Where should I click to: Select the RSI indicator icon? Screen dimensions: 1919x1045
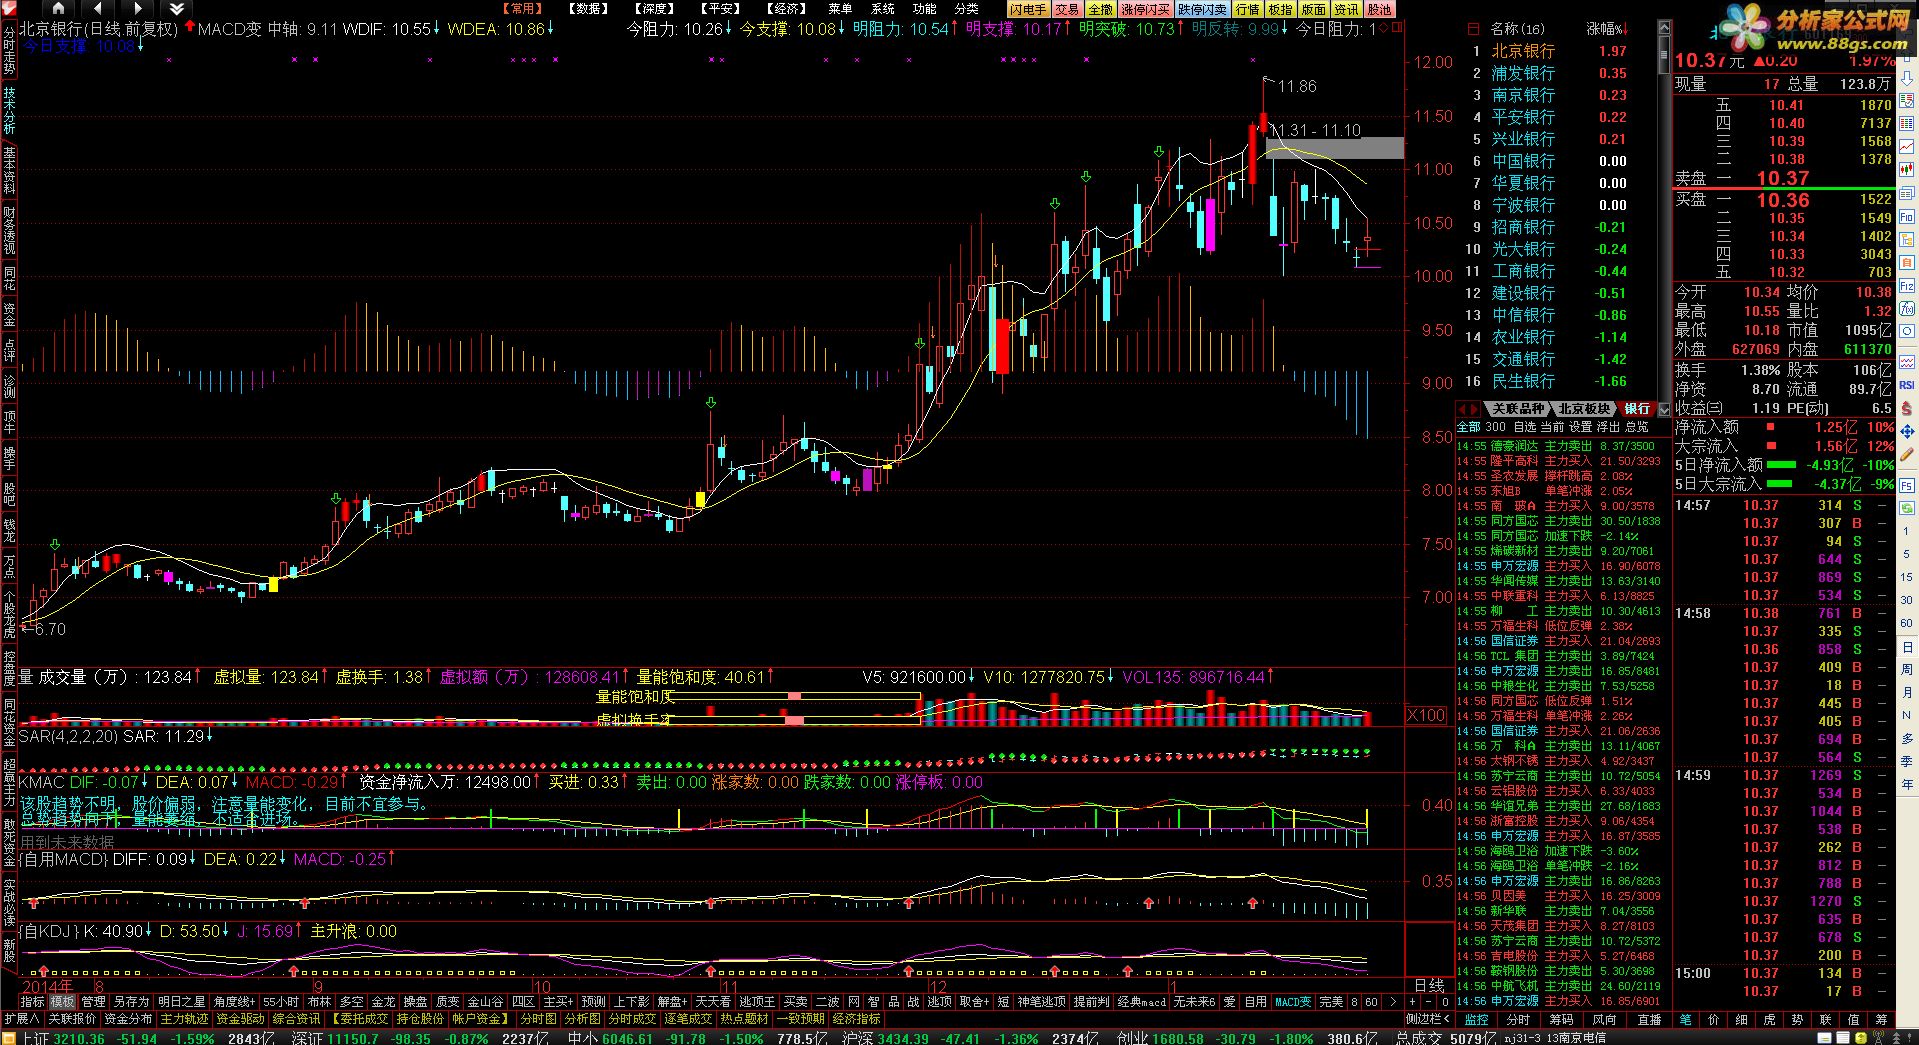click(1907, 385)
